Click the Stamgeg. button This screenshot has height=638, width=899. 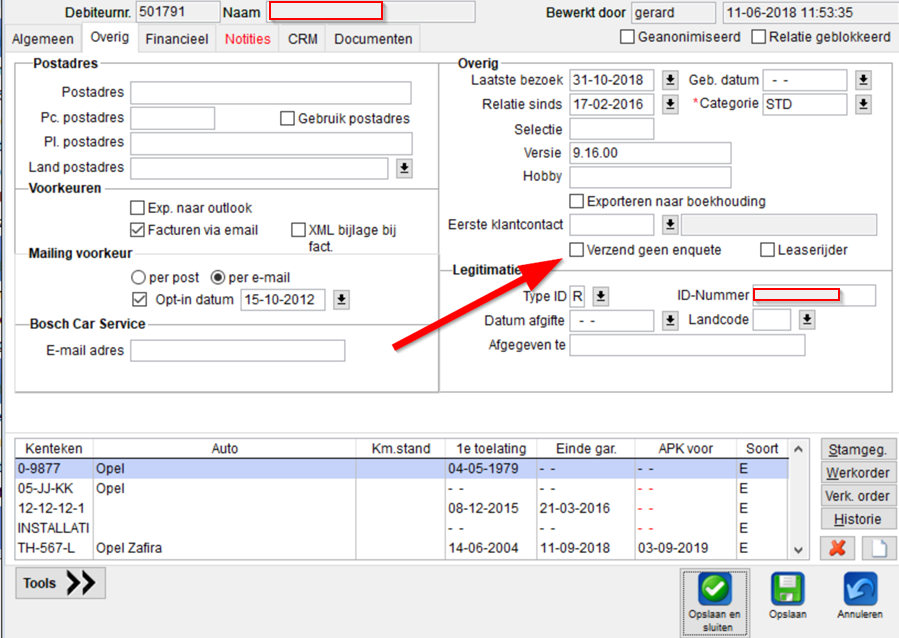858,450
